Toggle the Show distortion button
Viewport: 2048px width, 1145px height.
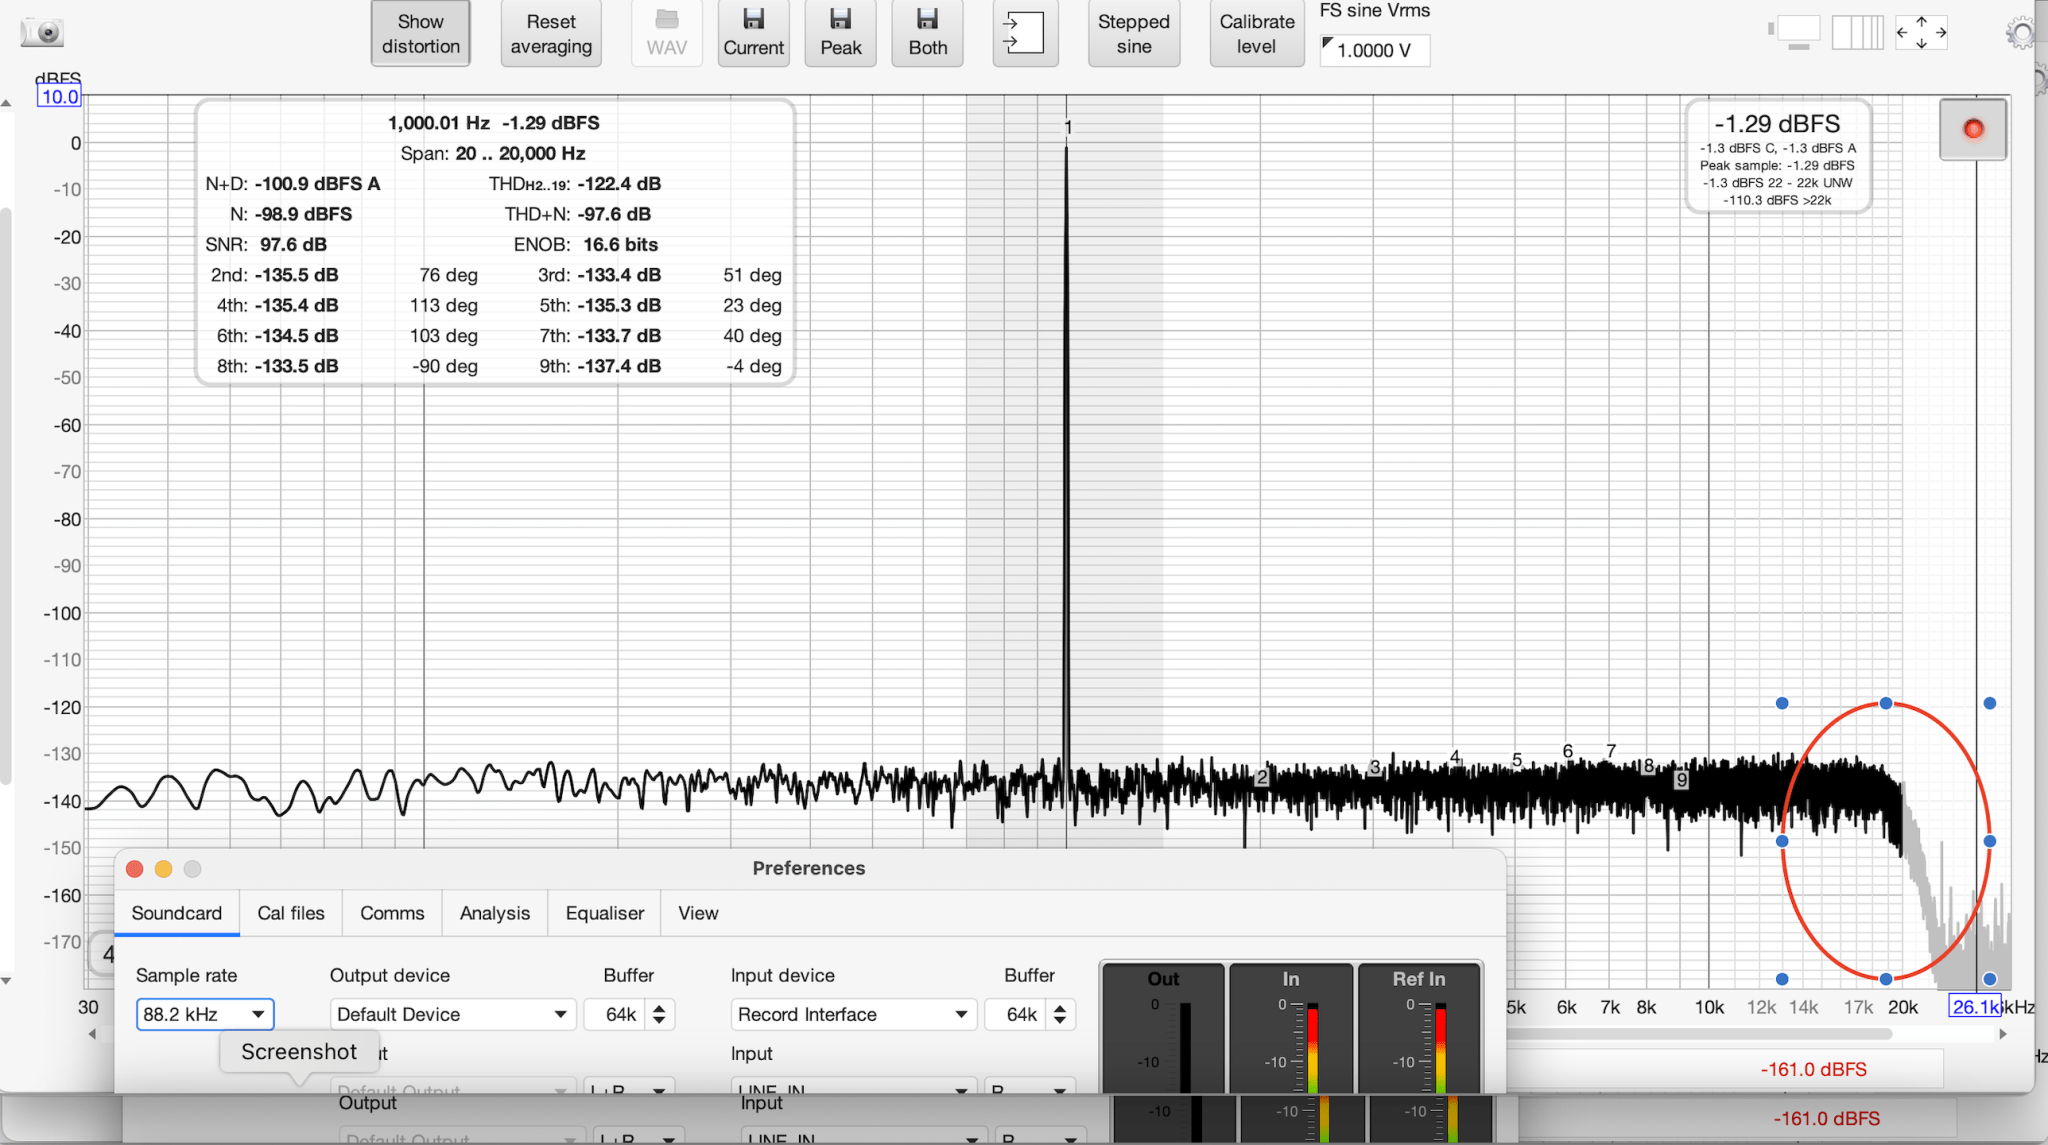[421, 33]
